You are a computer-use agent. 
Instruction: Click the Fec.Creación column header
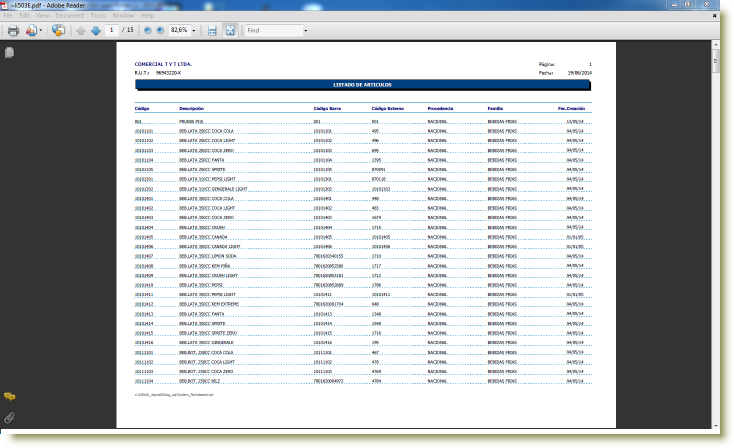coord(571,108)
